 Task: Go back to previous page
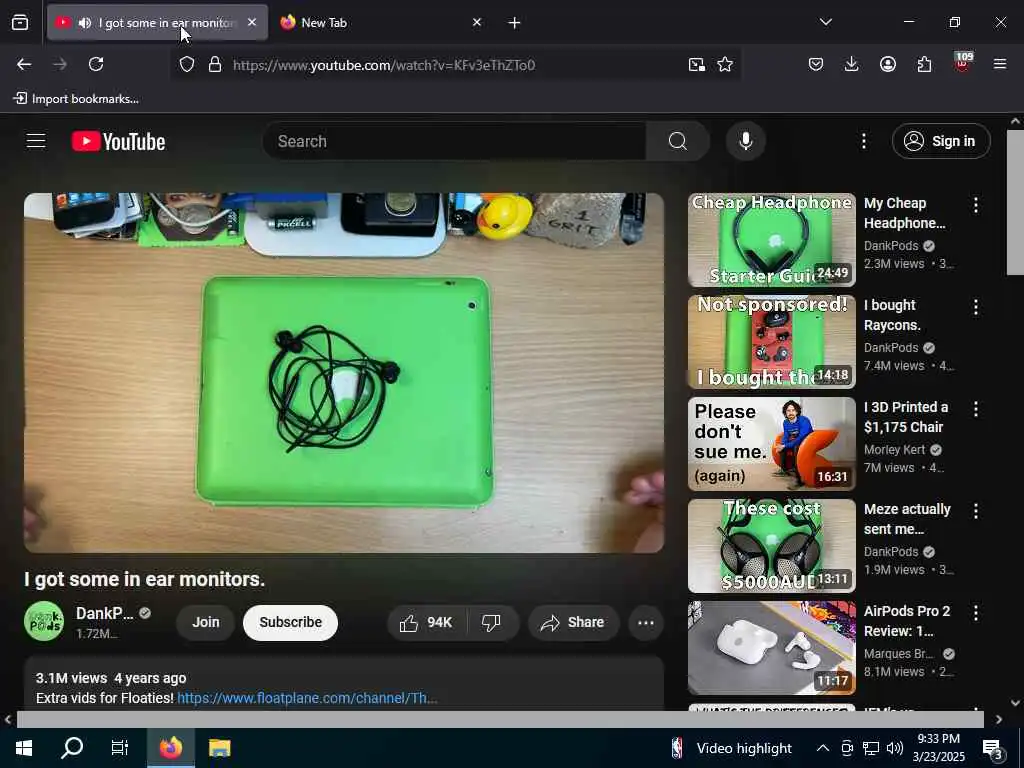tap(24, 64)
